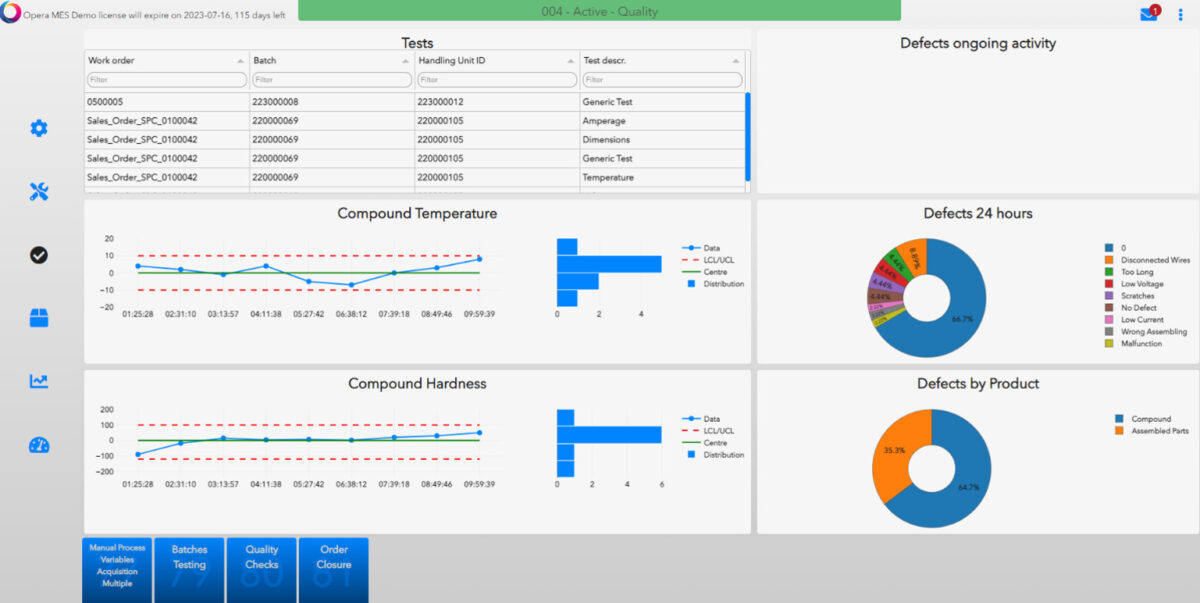The width and height of the screenshot is (1200, 603).
Task: Open the settings gear in sidebar
Action: click(x=39, y=128)
